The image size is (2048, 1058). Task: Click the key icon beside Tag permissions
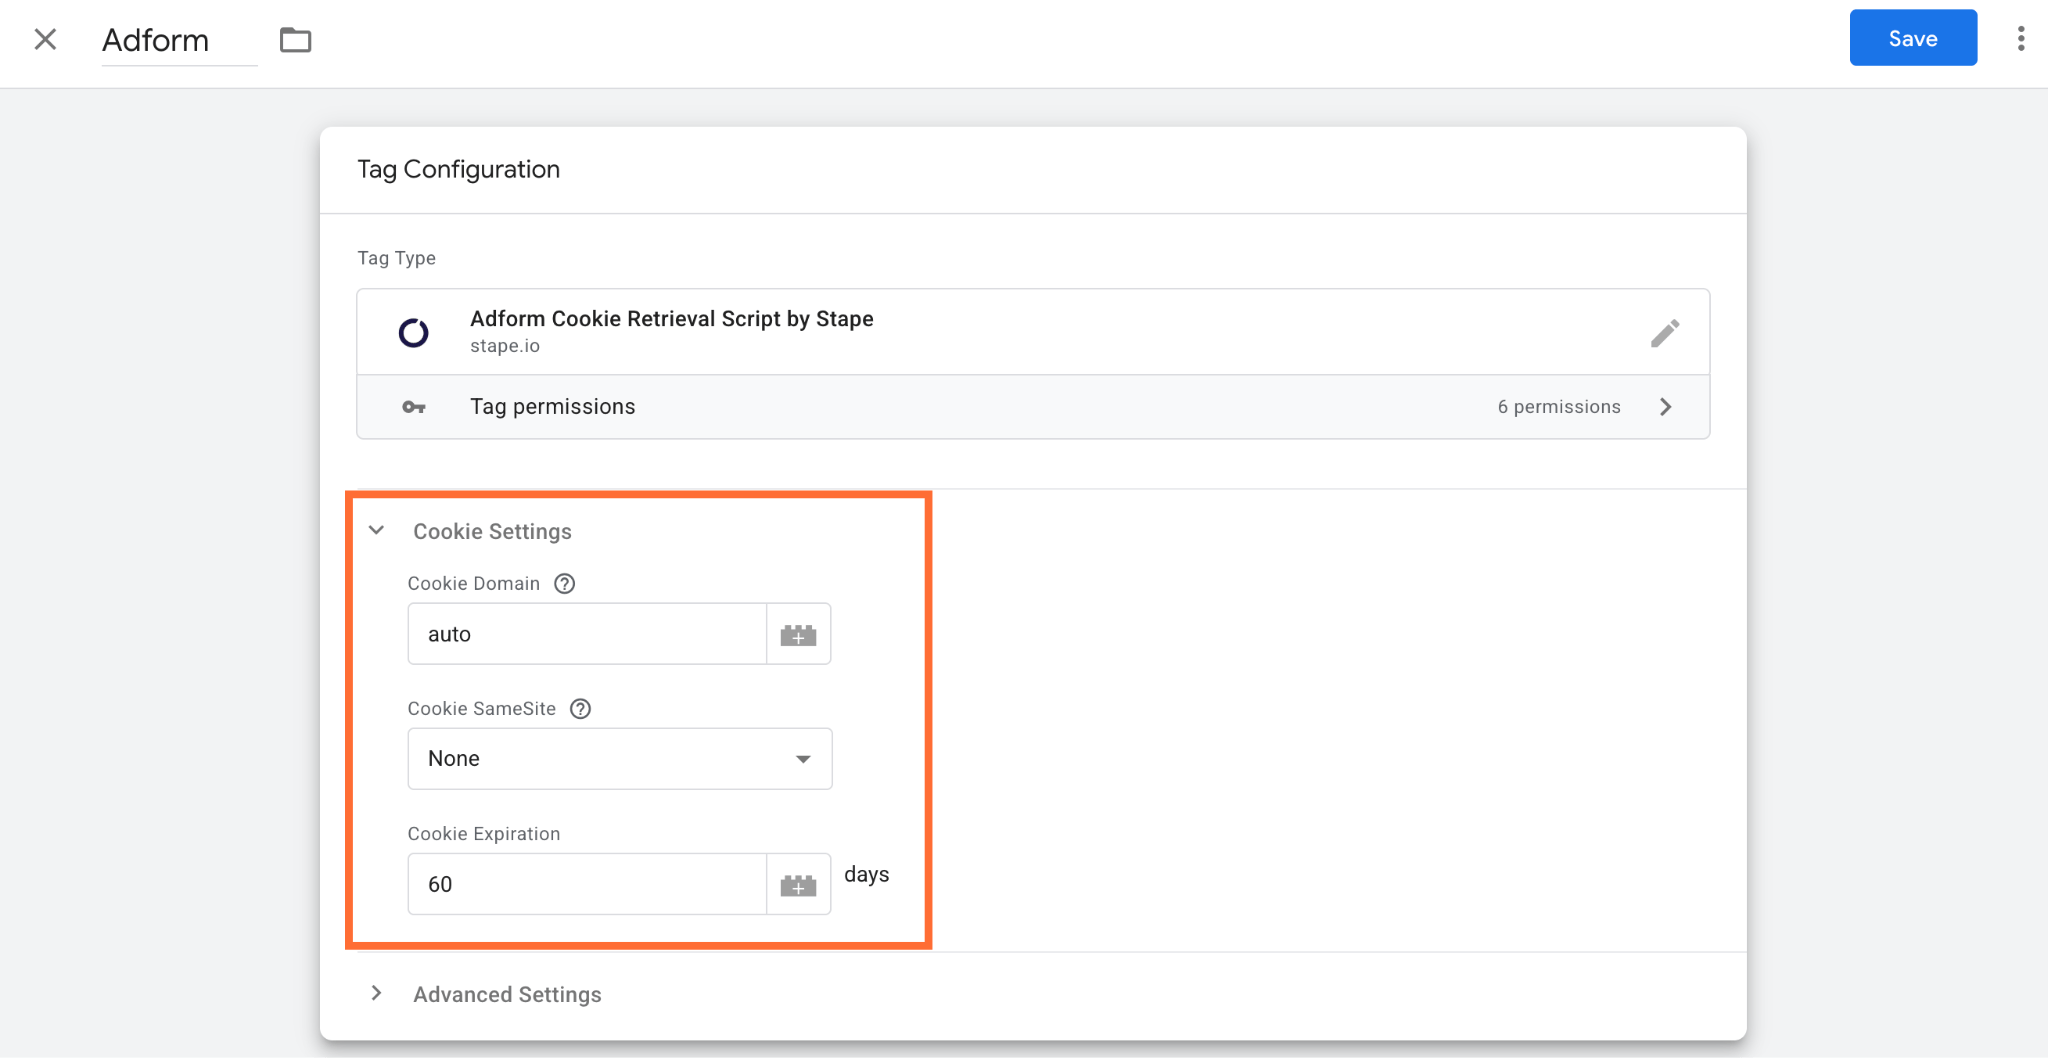point(414,407)
